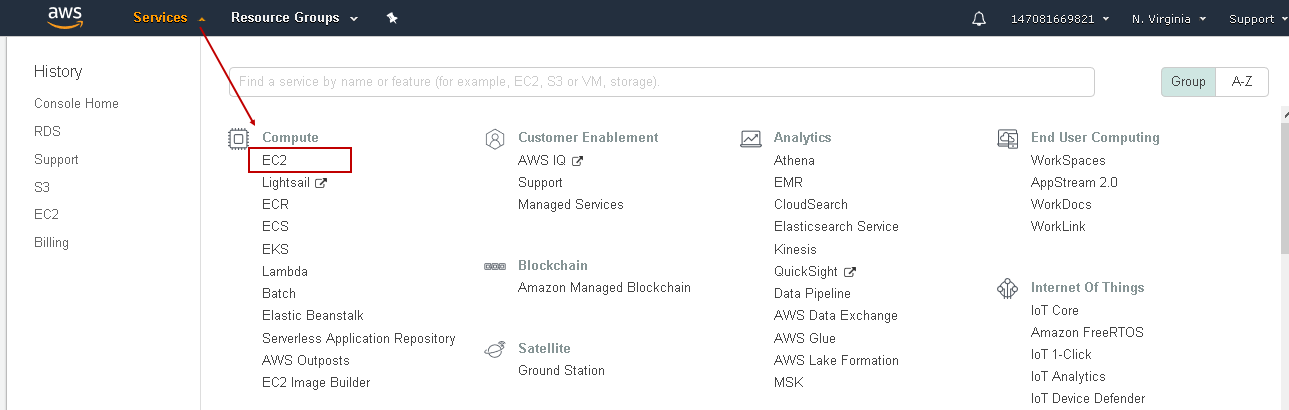Image resolution: width=1289 pixels, height=410 pixels.
Task: Click the AWS logo icon
Action: 64,19
